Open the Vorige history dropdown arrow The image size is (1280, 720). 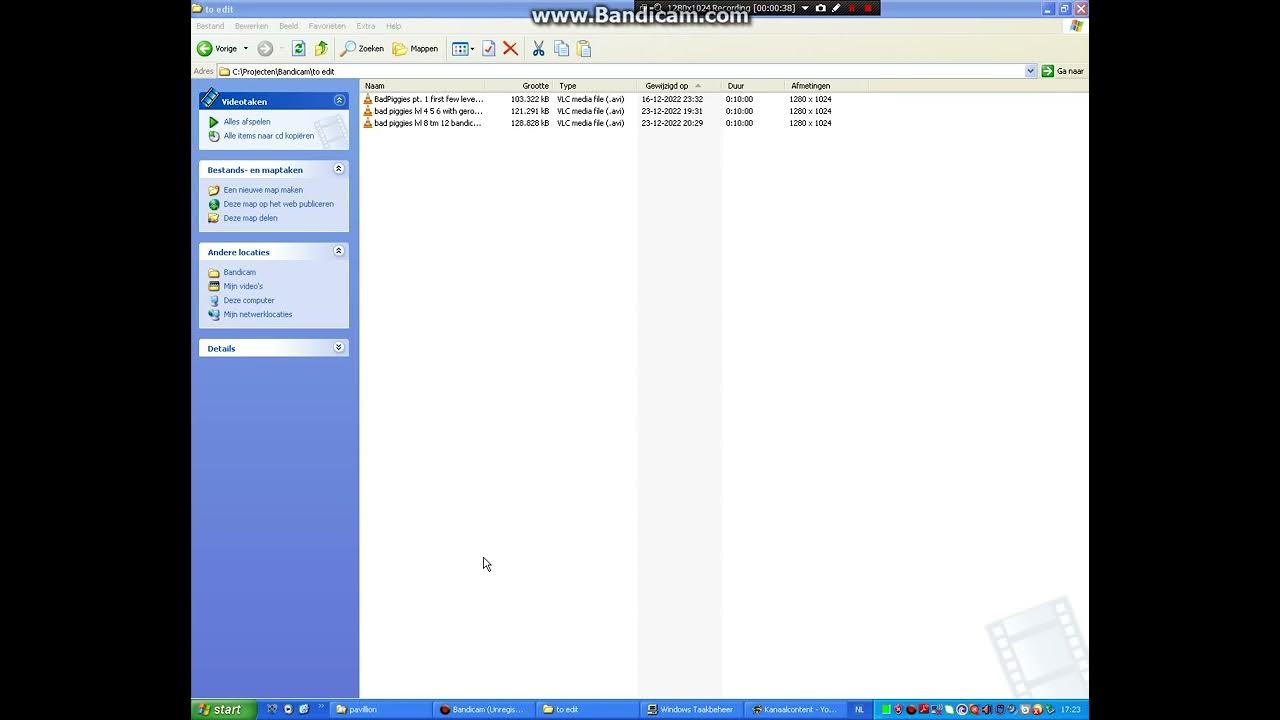tap(246, 48)
